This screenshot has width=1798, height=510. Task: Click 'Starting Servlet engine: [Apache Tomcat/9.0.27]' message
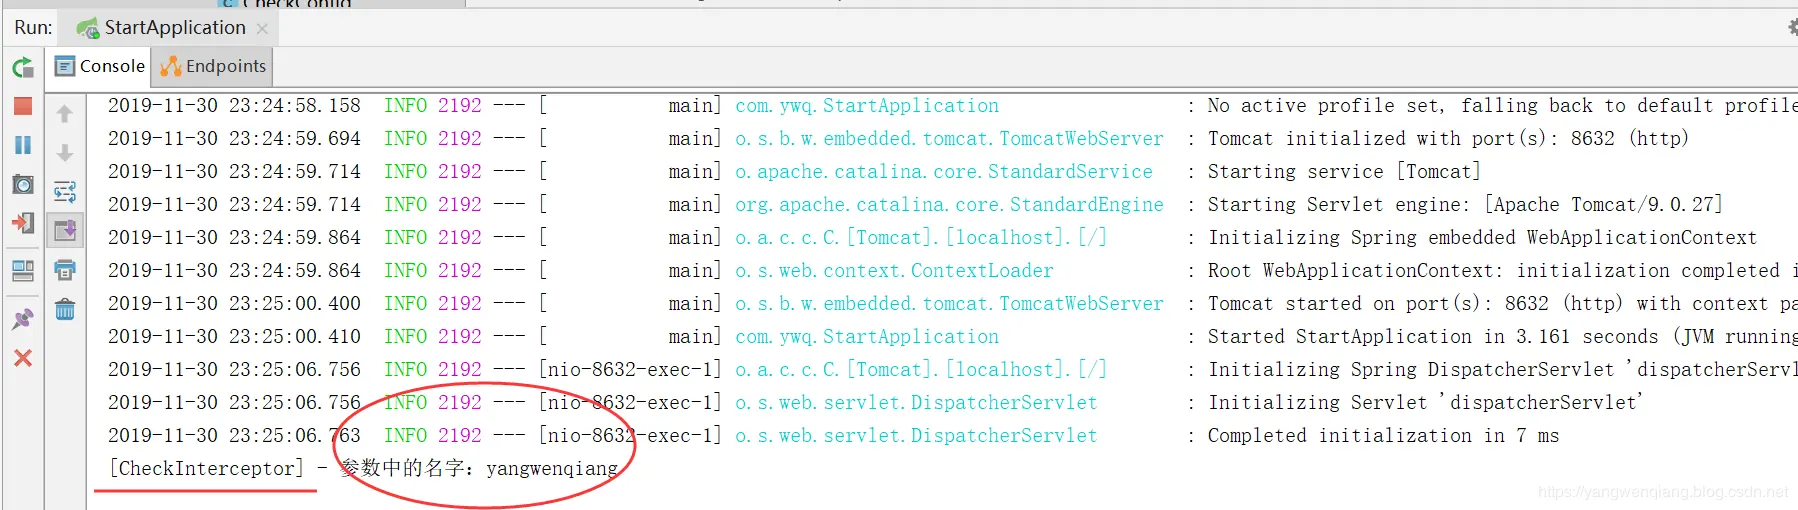(1465, 204)
